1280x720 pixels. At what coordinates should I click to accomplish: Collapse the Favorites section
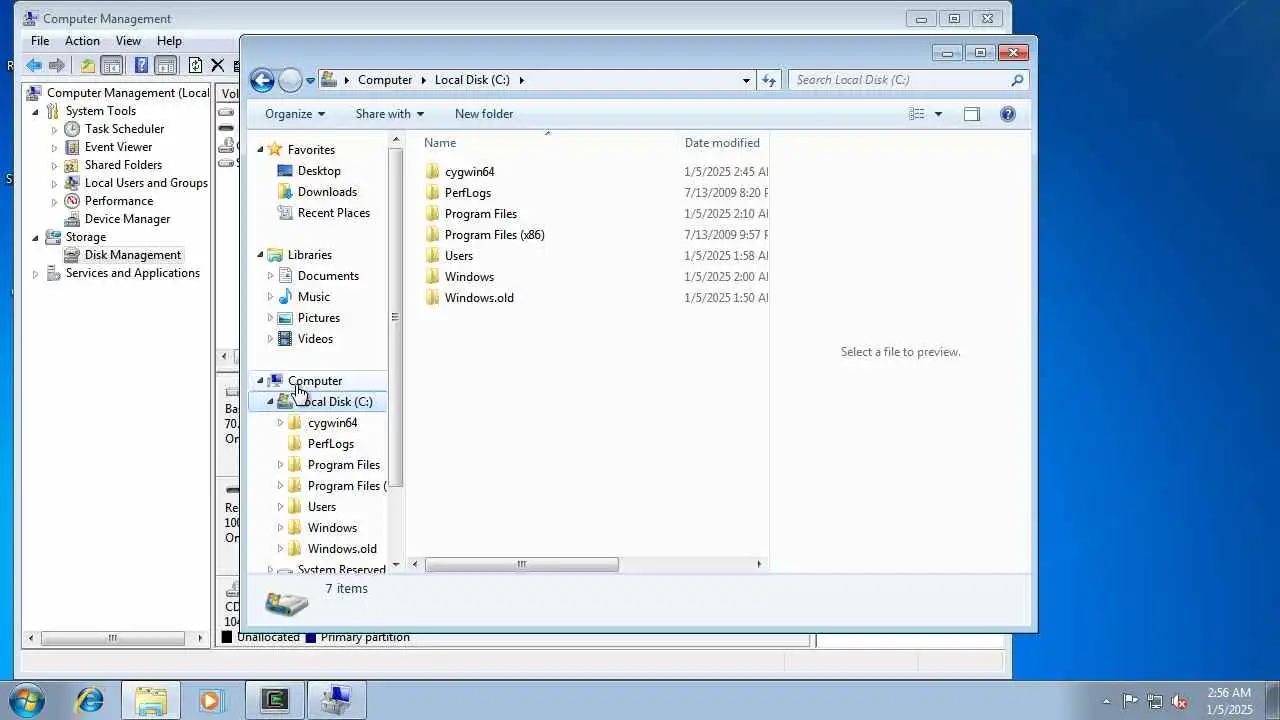(x=260, y=150)
